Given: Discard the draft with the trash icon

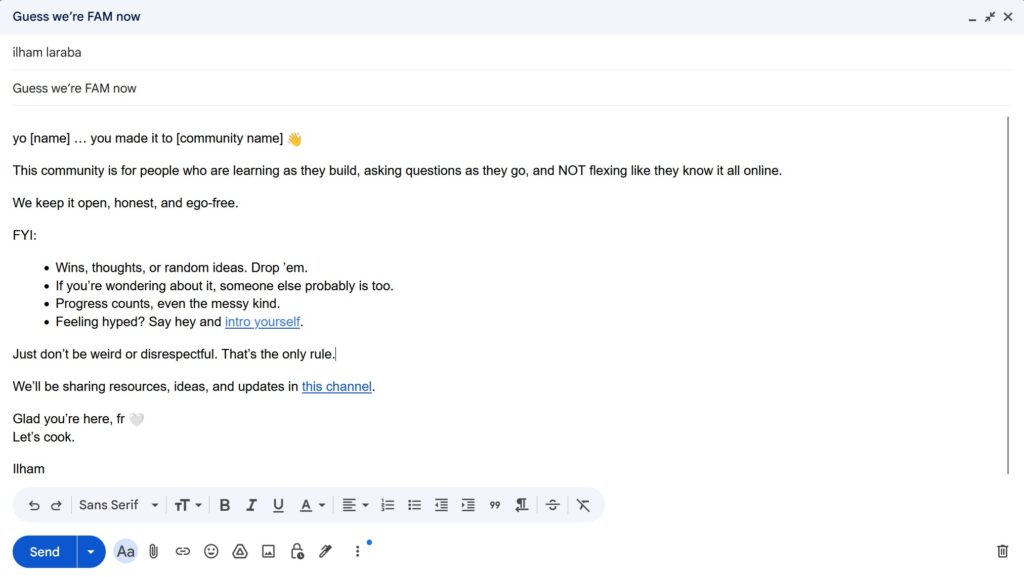Looking at the screenshot, I should coord(1002,551).
